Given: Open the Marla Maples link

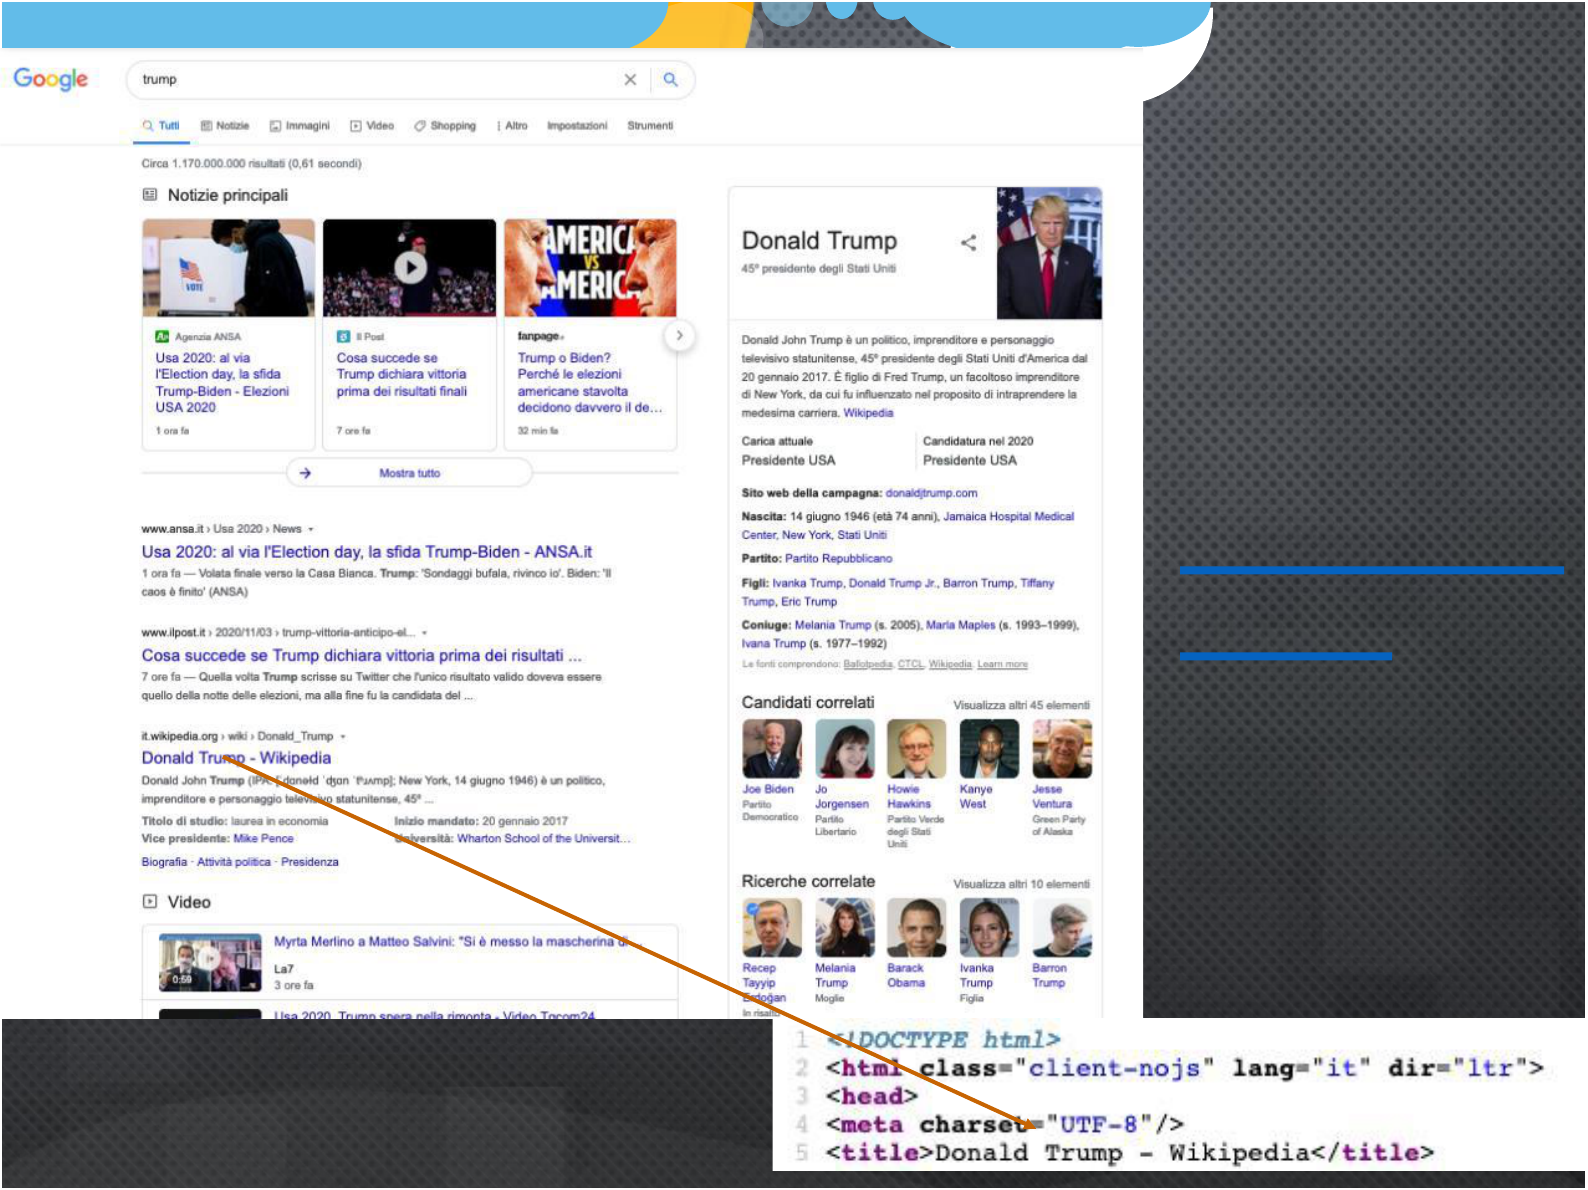Looking at the screenshot, I should click(x=960, y=625).
